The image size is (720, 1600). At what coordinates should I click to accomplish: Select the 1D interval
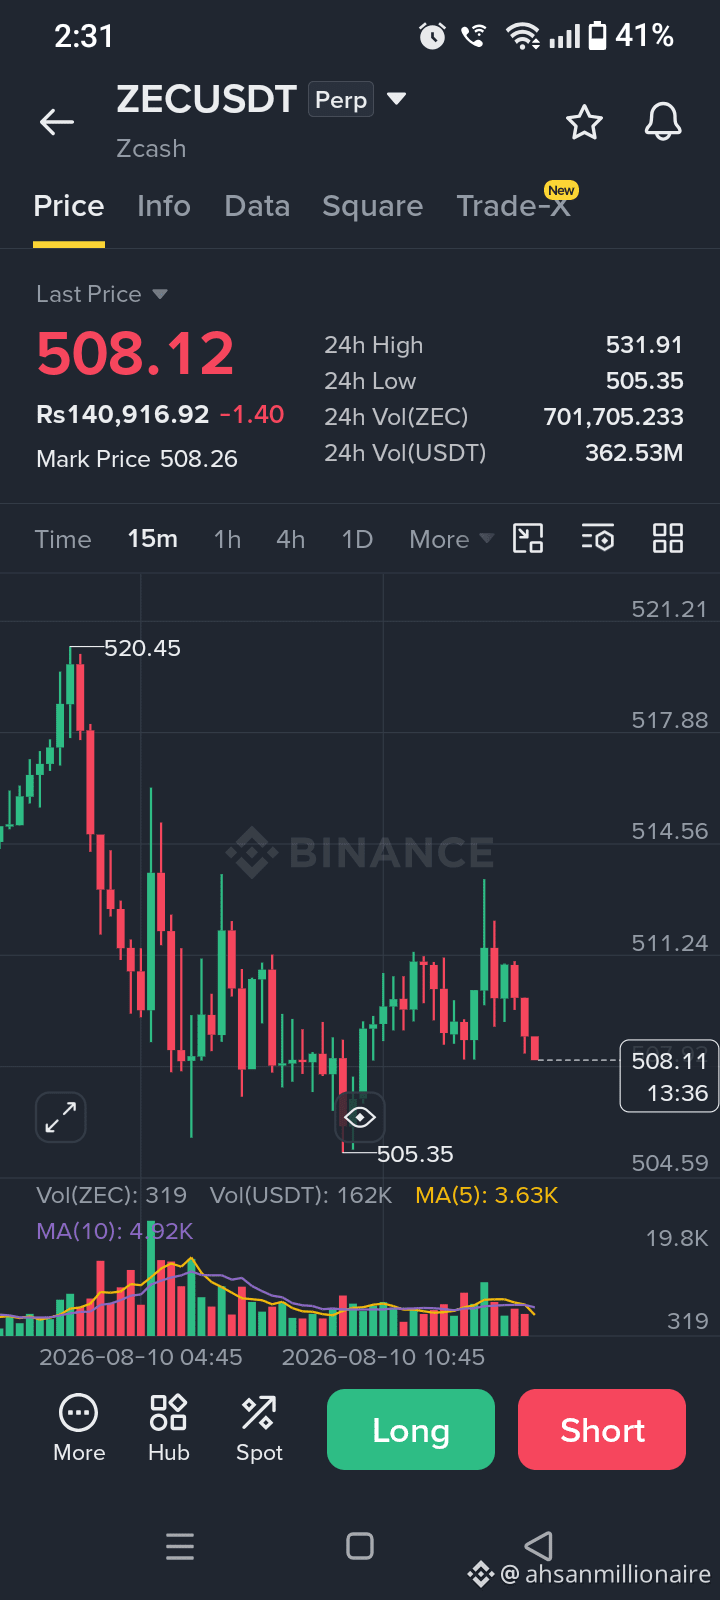[x=357, y=539]
